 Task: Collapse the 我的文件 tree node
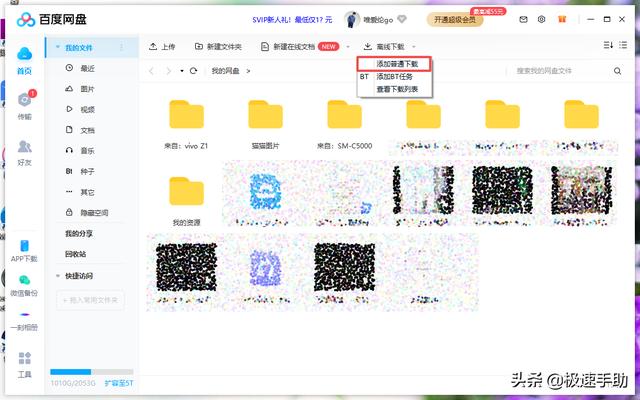pyautogui.click(x=58, y=47)
